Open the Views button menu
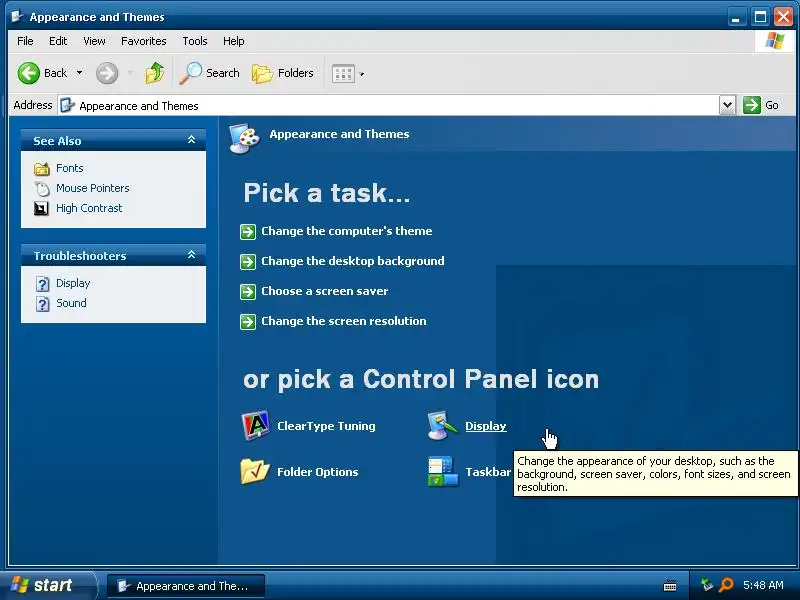 coord(348,73)
